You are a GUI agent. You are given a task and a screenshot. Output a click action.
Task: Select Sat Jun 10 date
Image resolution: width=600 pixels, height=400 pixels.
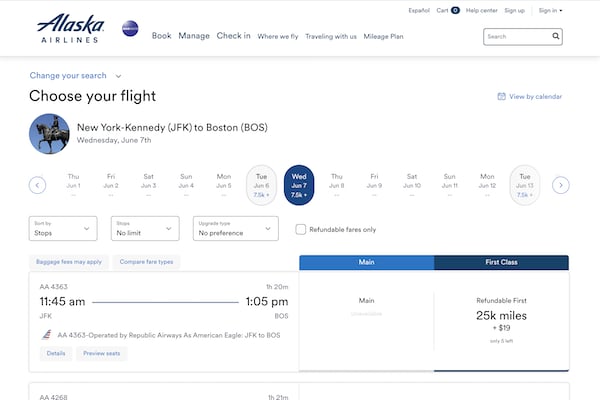click(412, 185)
